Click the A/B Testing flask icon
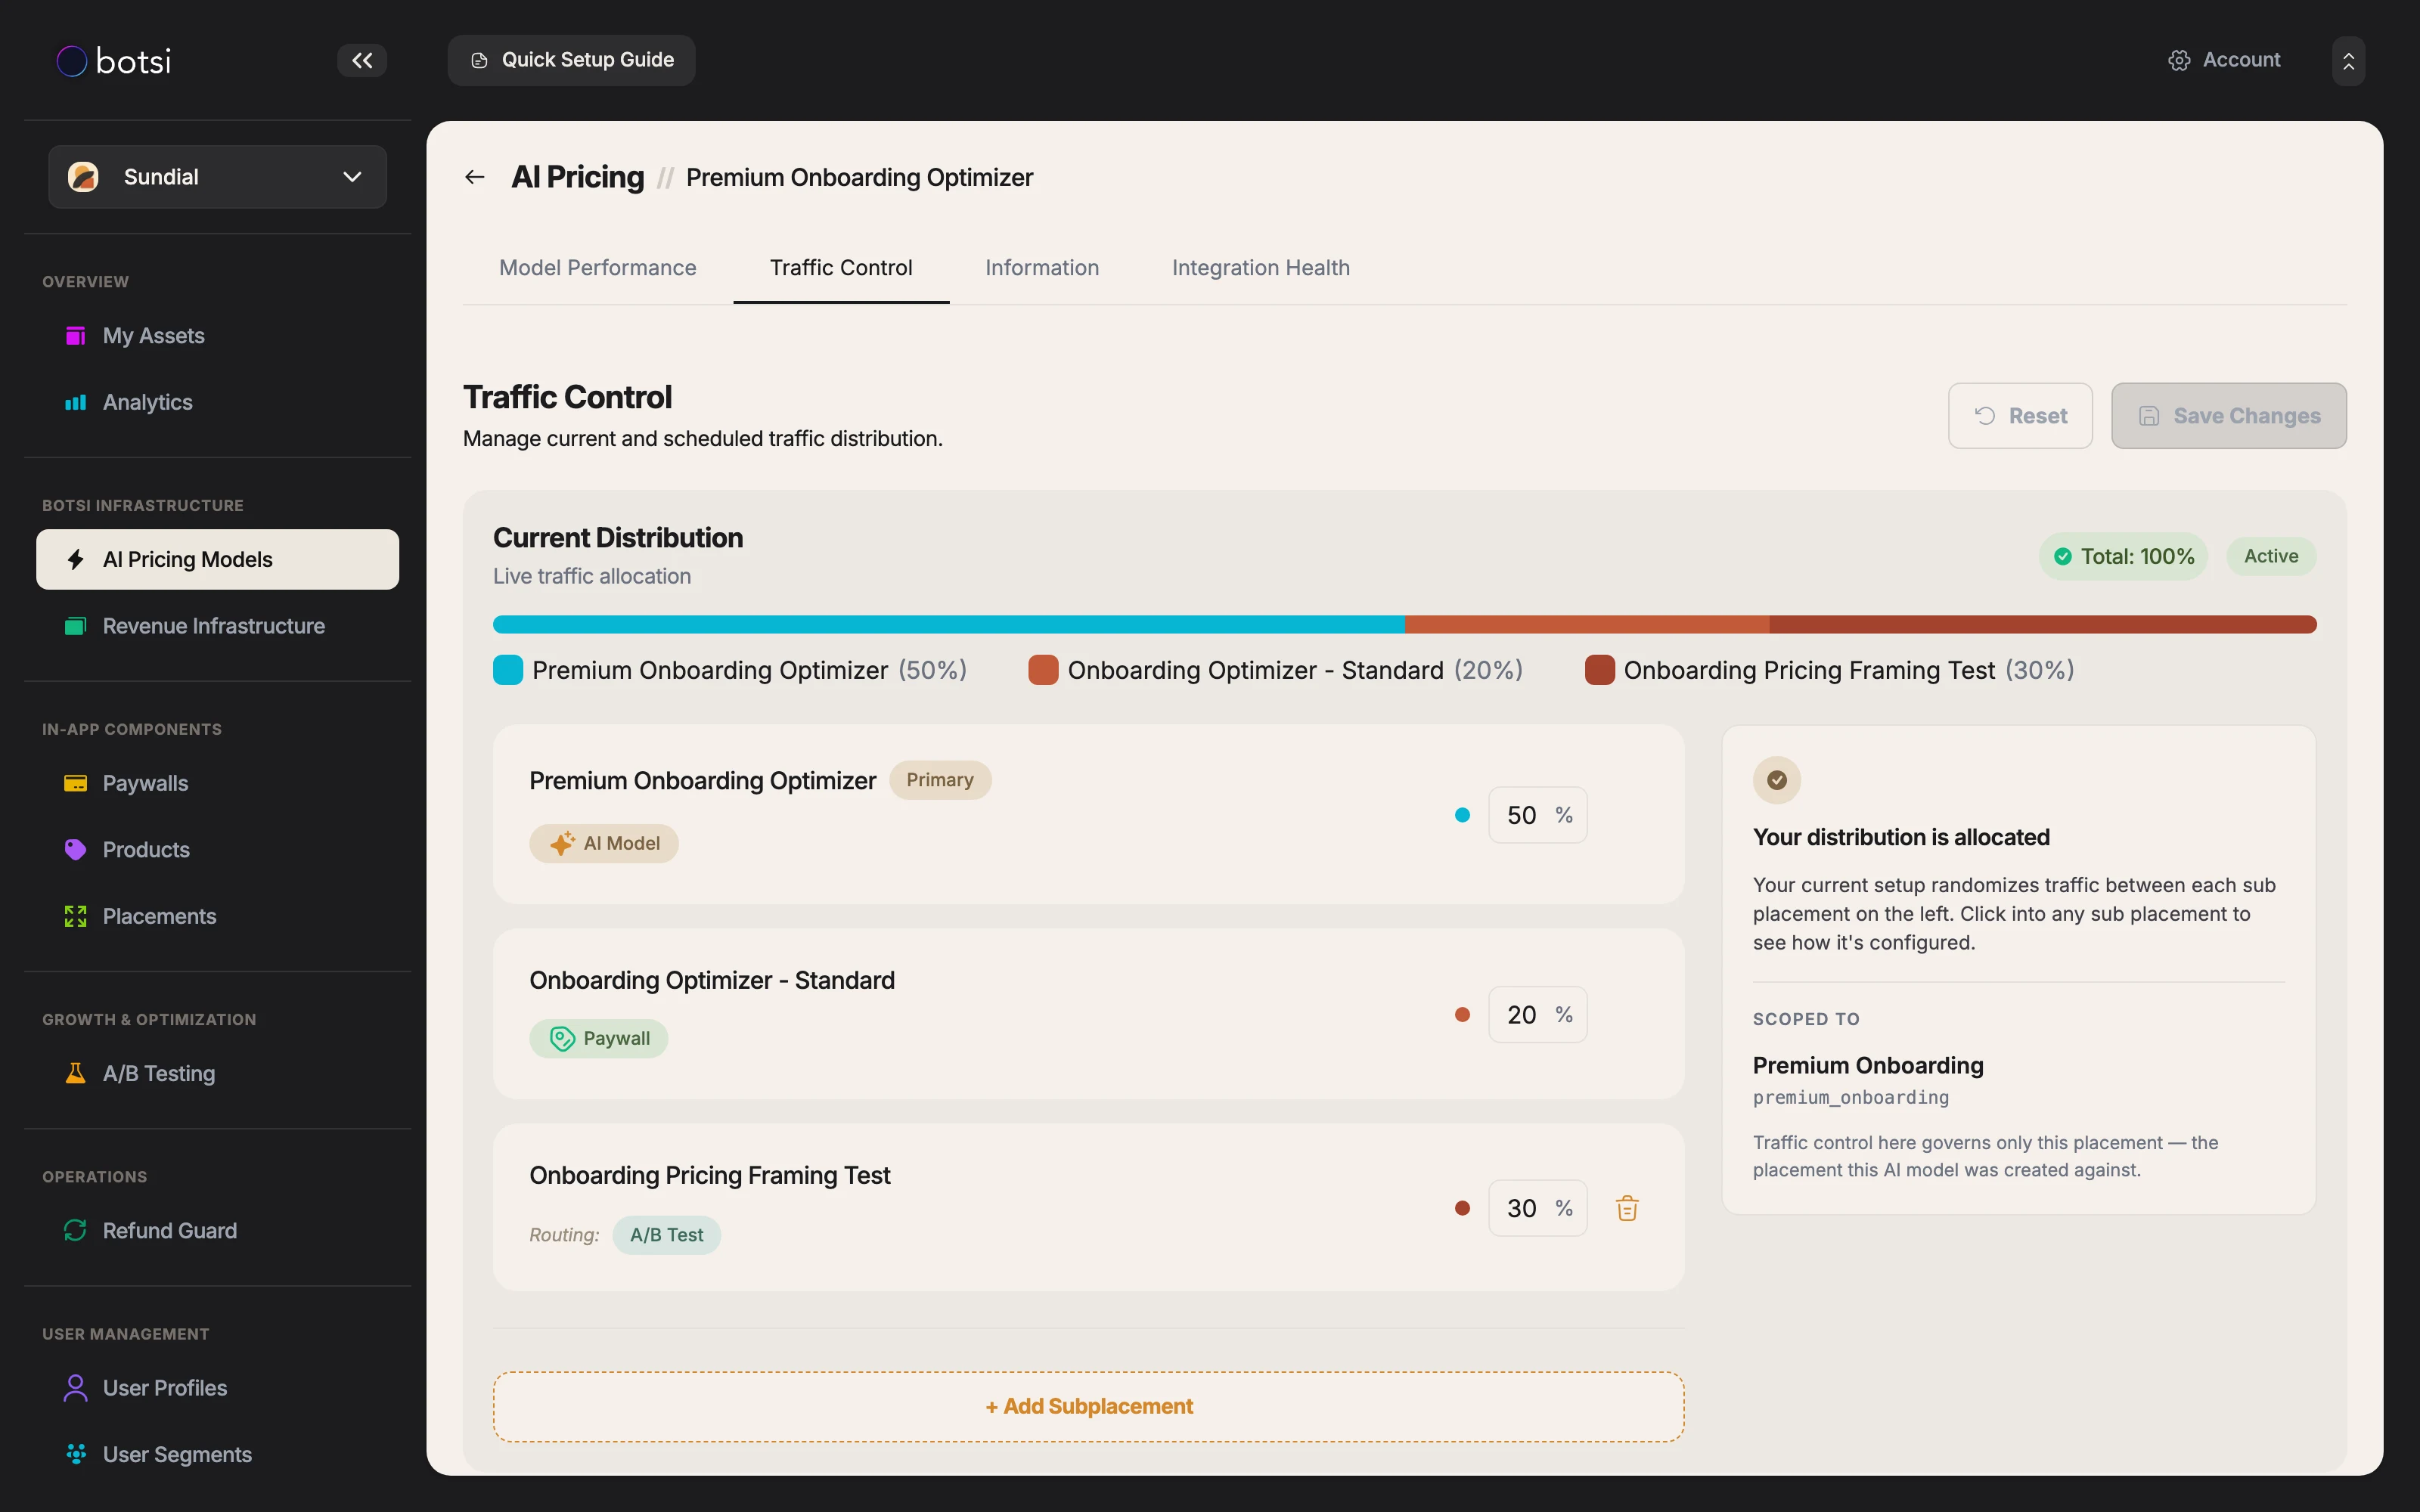2420x1512 pixels. [75, 1073]
